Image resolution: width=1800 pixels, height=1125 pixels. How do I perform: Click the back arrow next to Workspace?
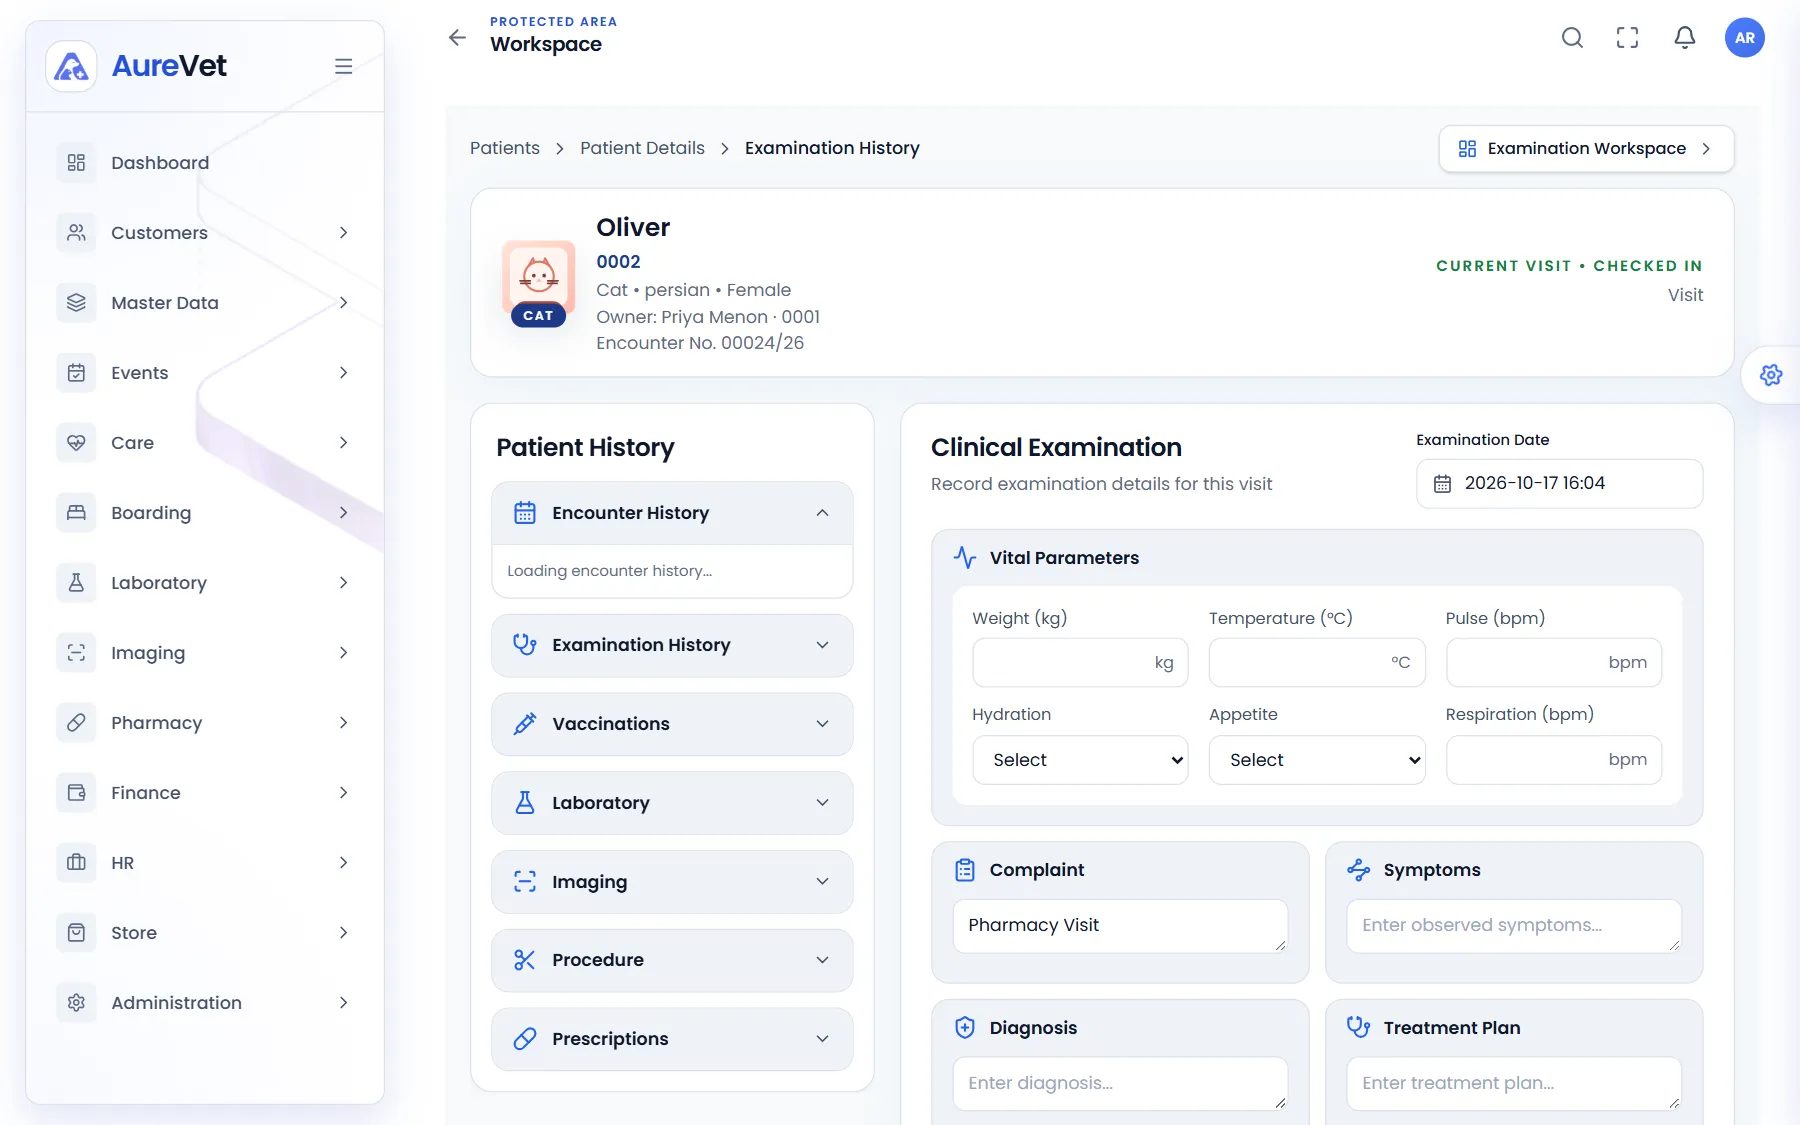457,38
